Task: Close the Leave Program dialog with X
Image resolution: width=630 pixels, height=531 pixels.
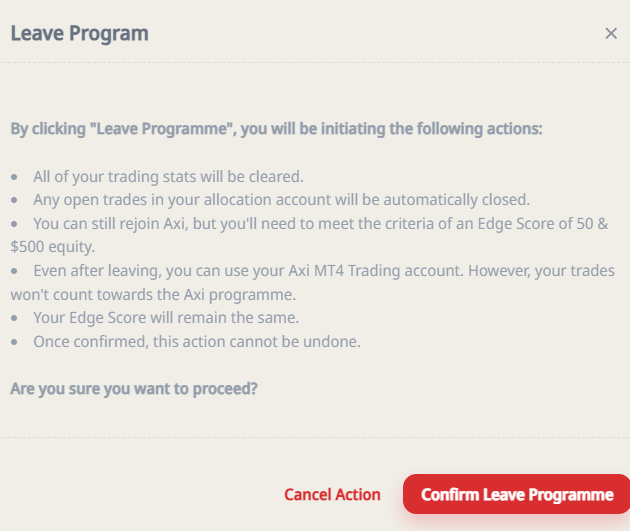Action: [x=611, y=33]
